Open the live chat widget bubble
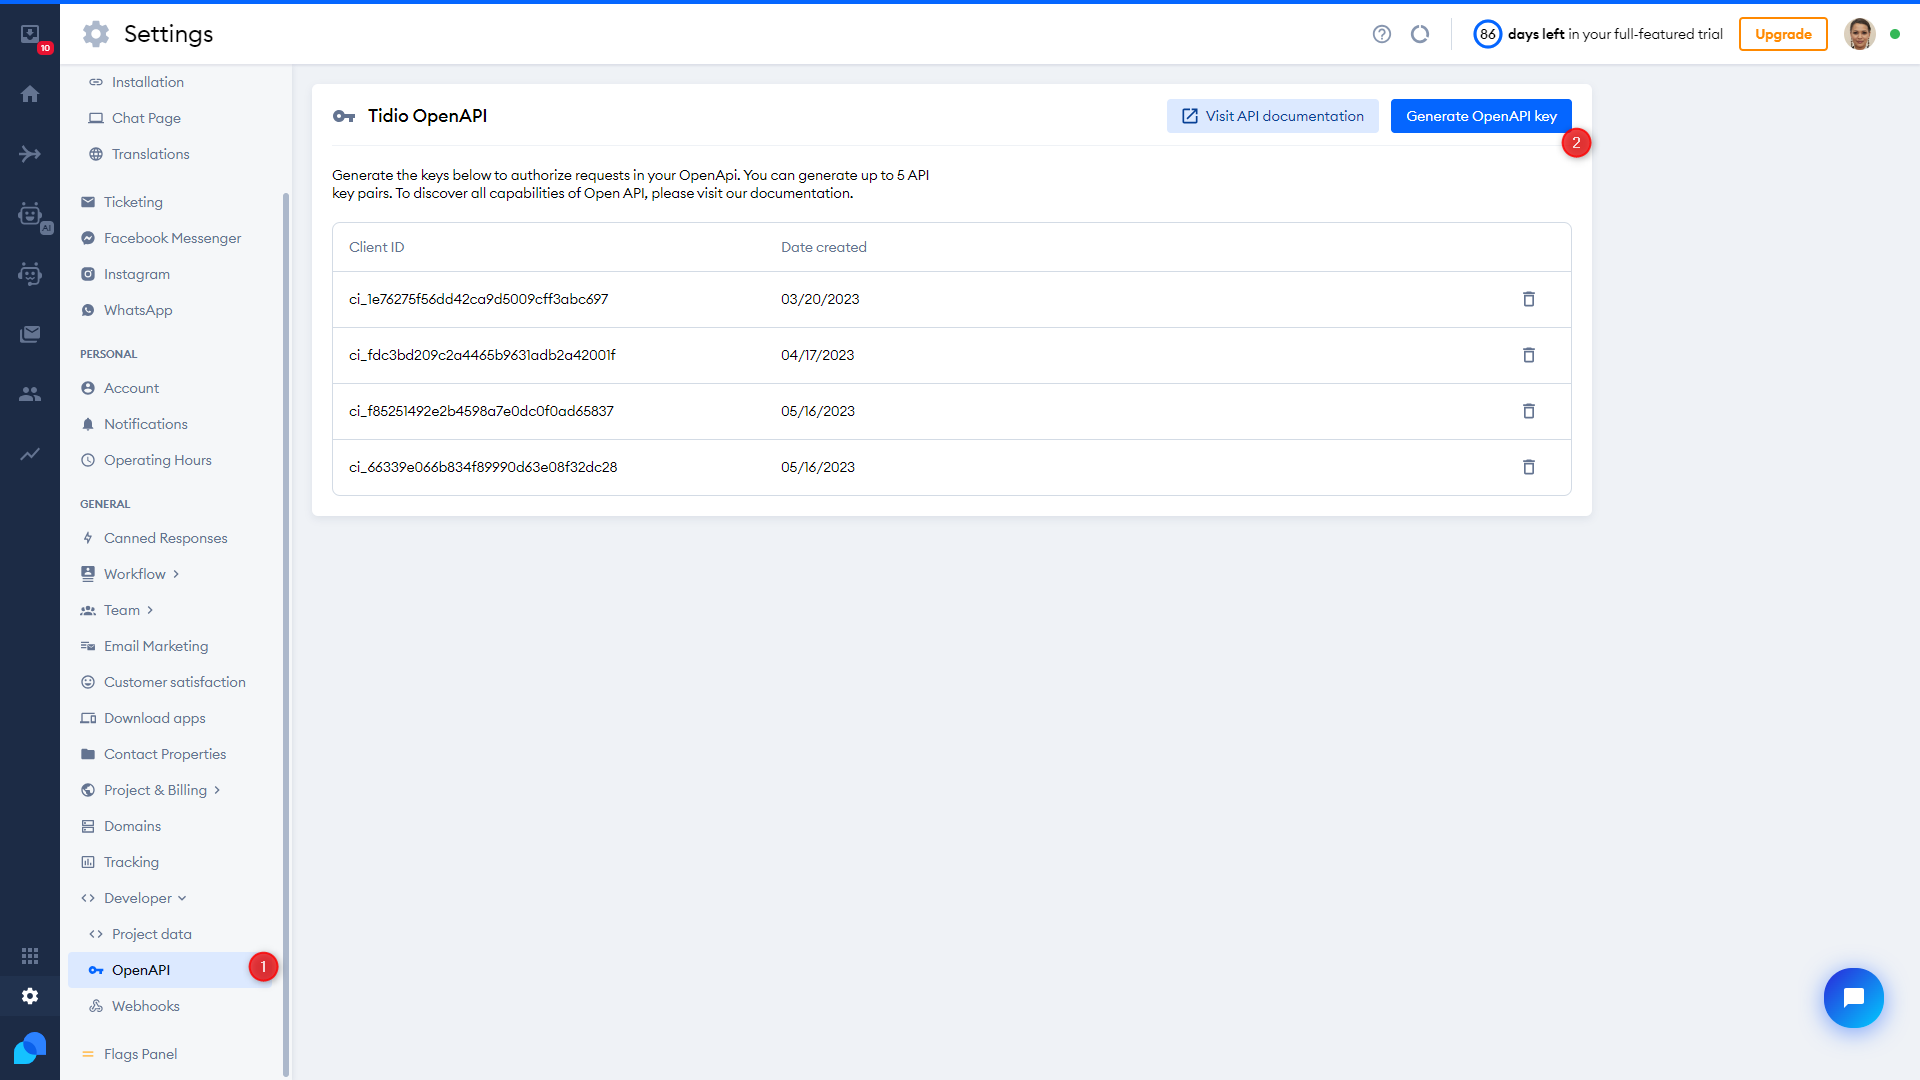This screenshot has width=1920, height=1080. pos(1853,997)
